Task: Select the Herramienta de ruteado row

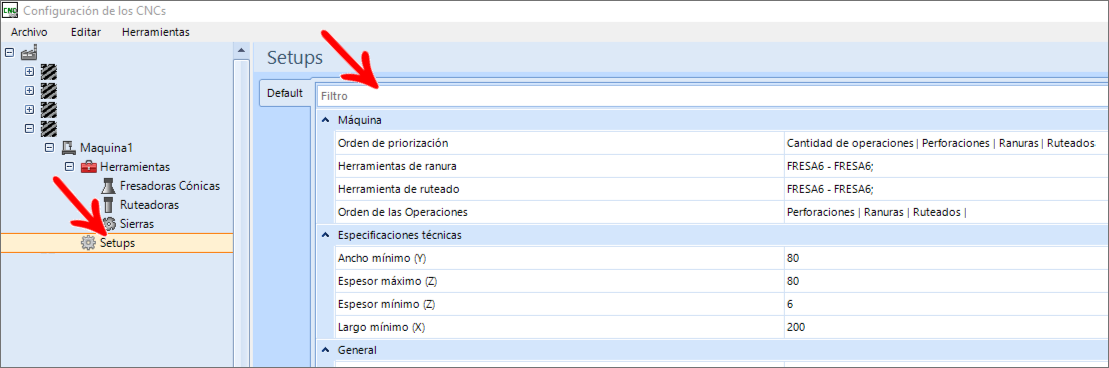Action: pos(559,189)
